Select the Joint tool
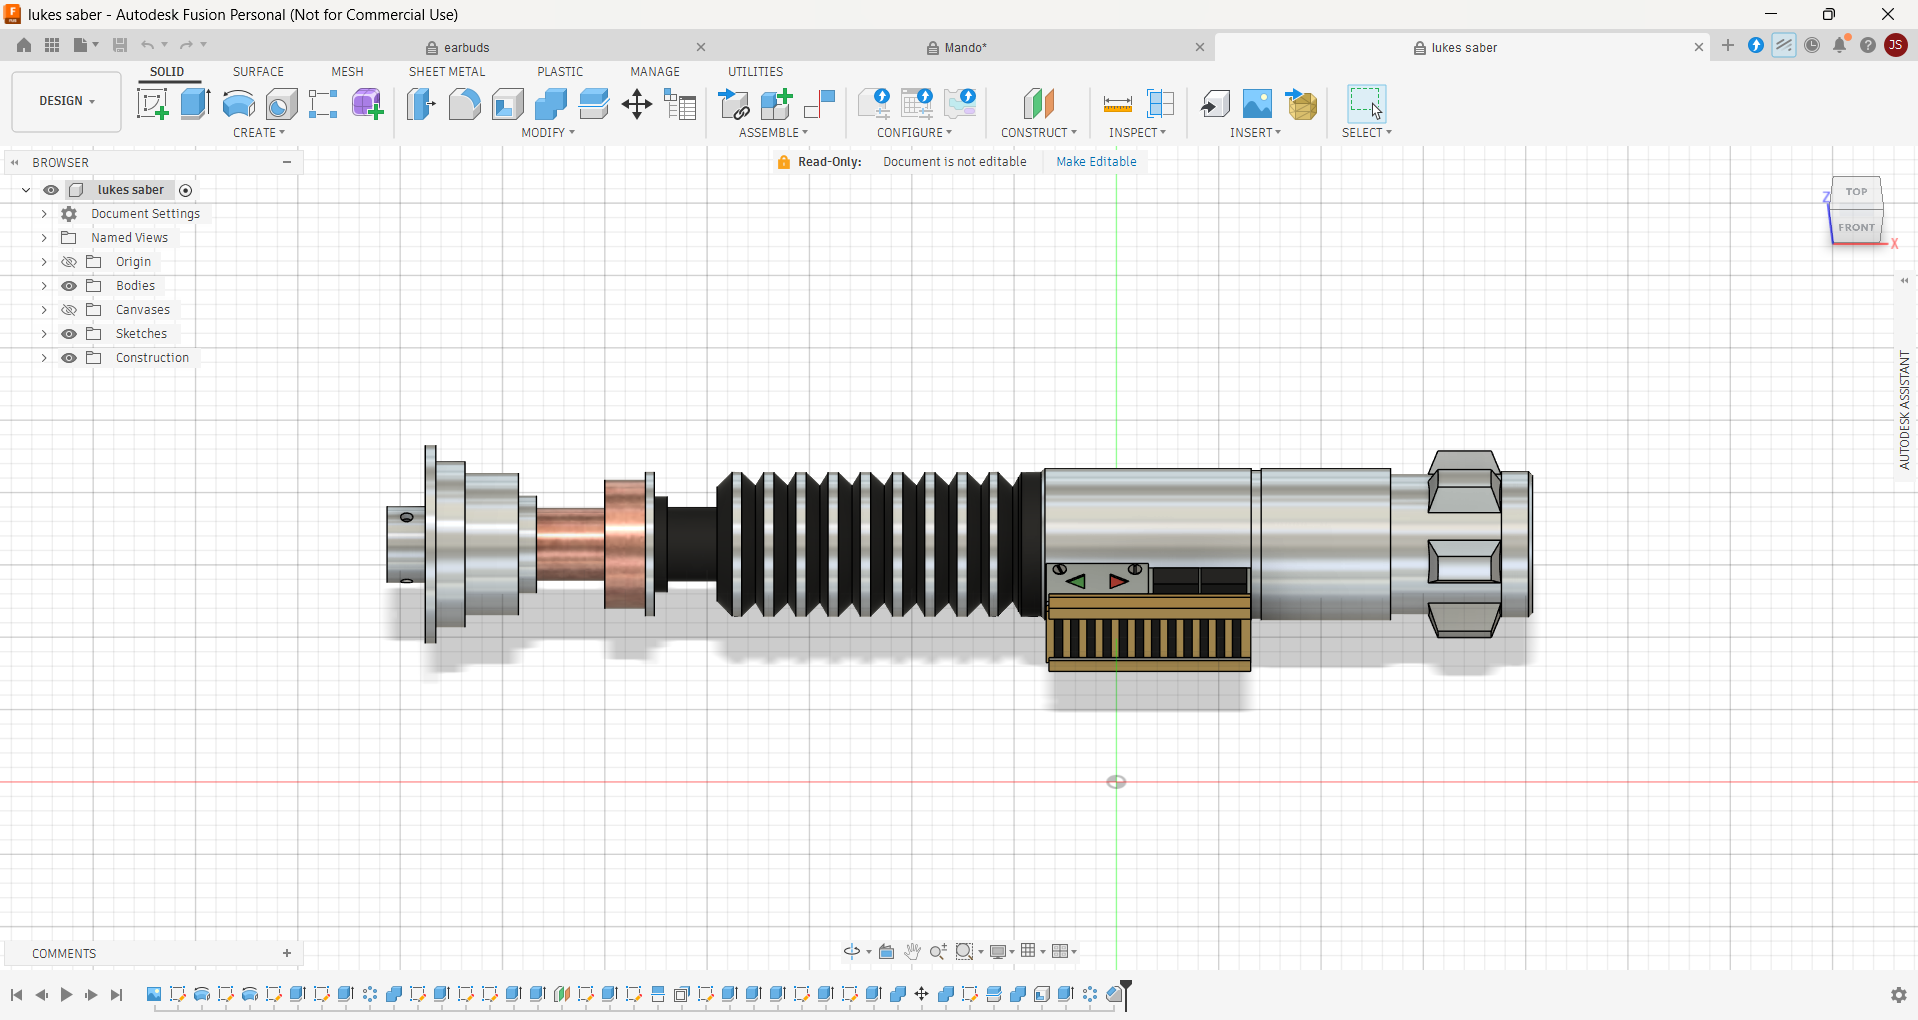The height and width of the screenshot is (1020, 1918). (820, 104)
